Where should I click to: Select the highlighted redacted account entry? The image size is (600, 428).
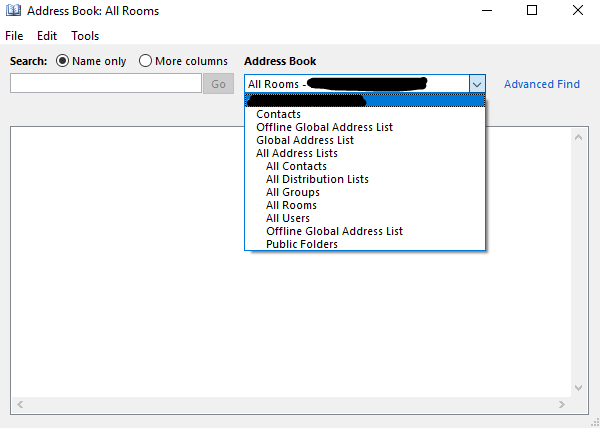pos(365,101)
